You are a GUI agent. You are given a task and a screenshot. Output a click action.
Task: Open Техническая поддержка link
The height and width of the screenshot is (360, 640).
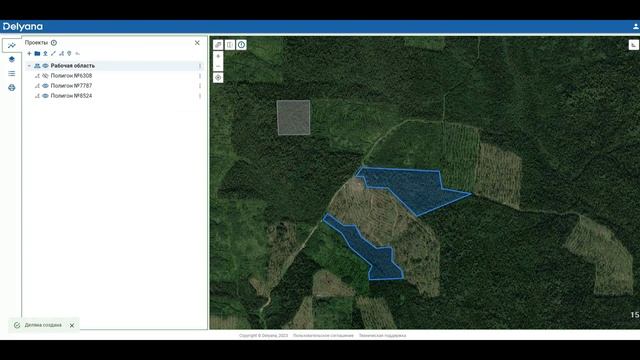tap(382, 336)
